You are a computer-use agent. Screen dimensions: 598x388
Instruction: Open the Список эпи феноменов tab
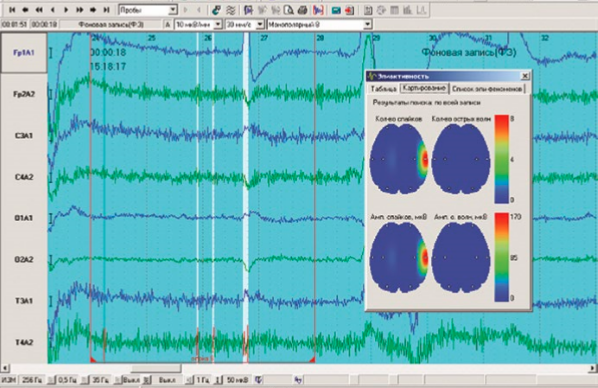(x=487, y=89)
